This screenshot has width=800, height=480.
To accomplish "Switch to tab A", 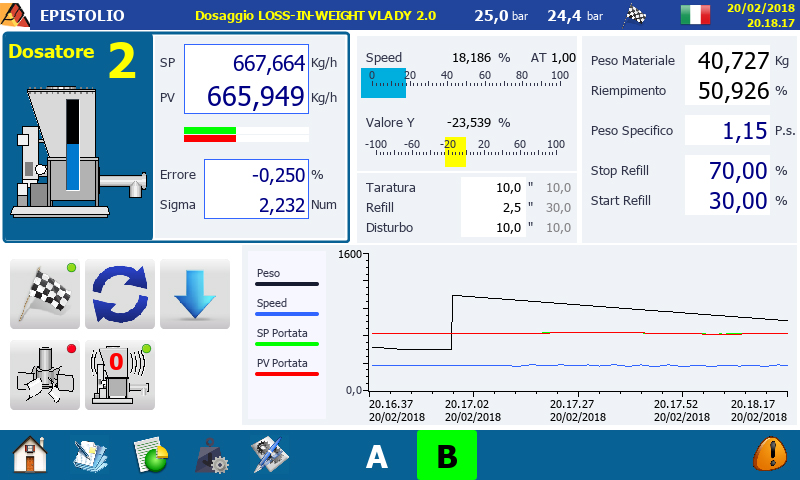I will (x=376, y=456).
